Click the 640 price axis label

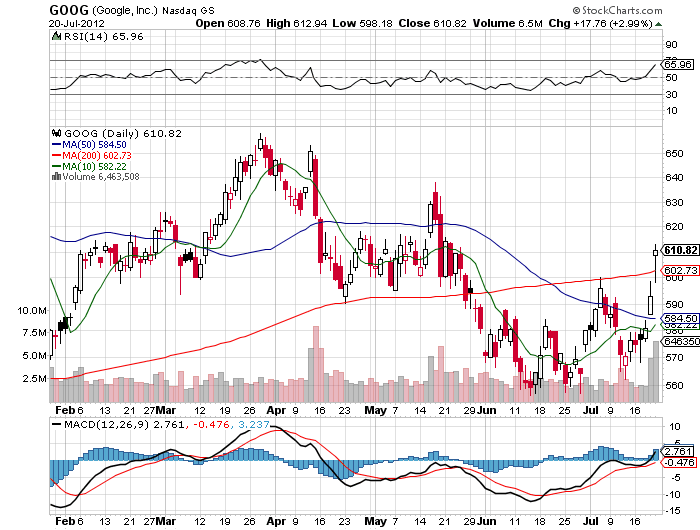[x=674, y=177]
